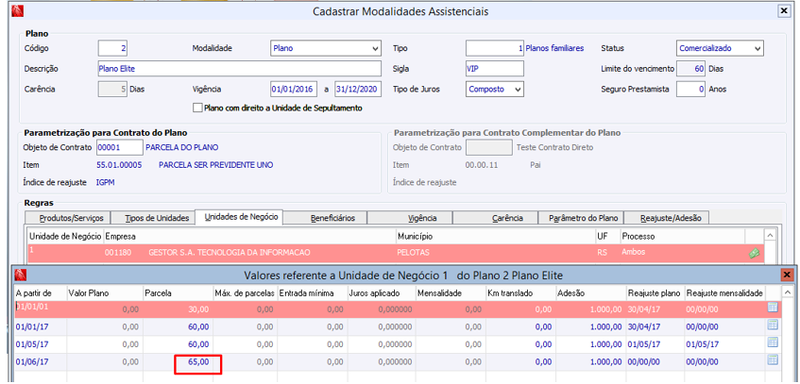Click the Reajuste mensalidade column header
The image size is (800, 384).
pos(724,293)
